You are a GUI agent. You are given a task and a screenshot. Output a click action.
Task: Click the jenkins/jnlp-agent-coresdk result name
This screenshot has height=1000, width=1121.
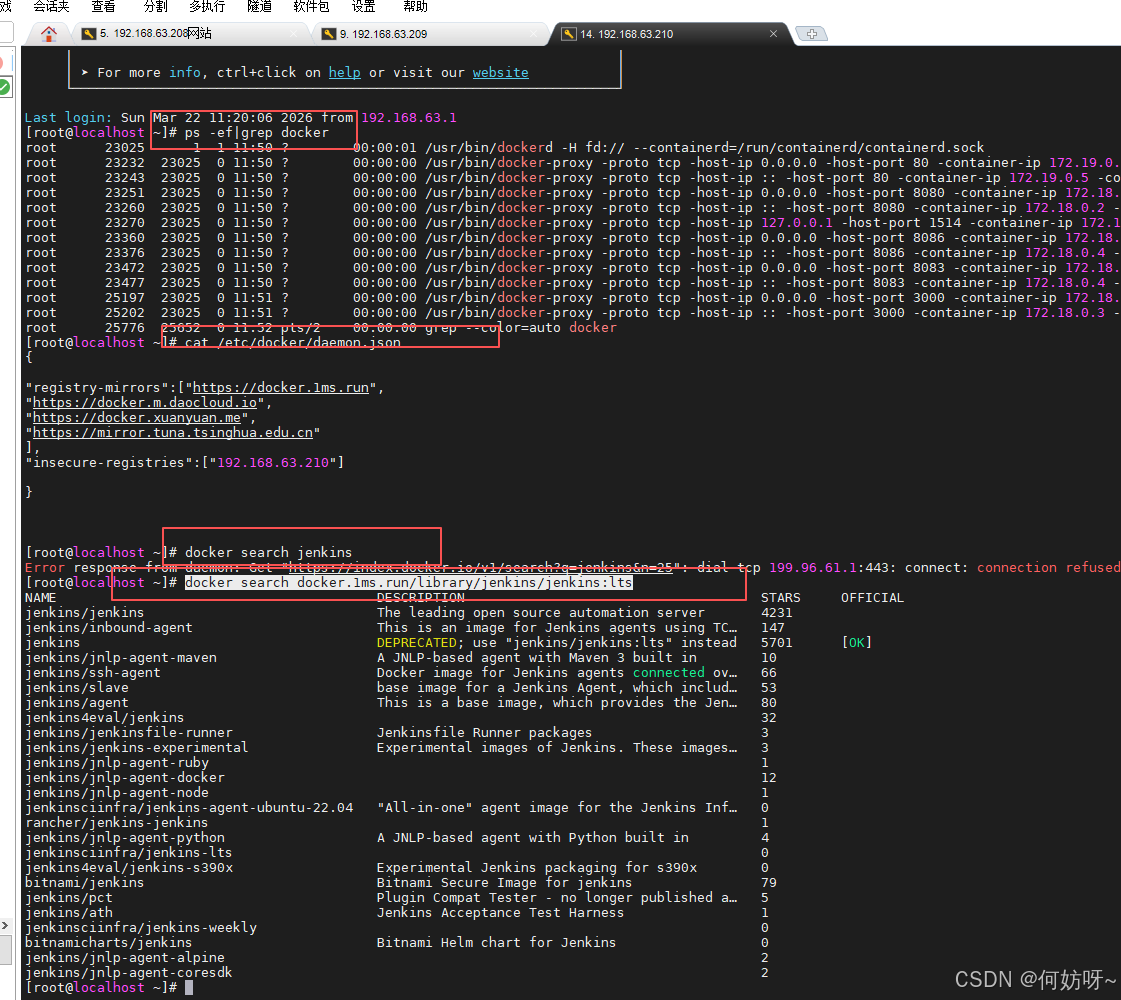tap(129, 973)
